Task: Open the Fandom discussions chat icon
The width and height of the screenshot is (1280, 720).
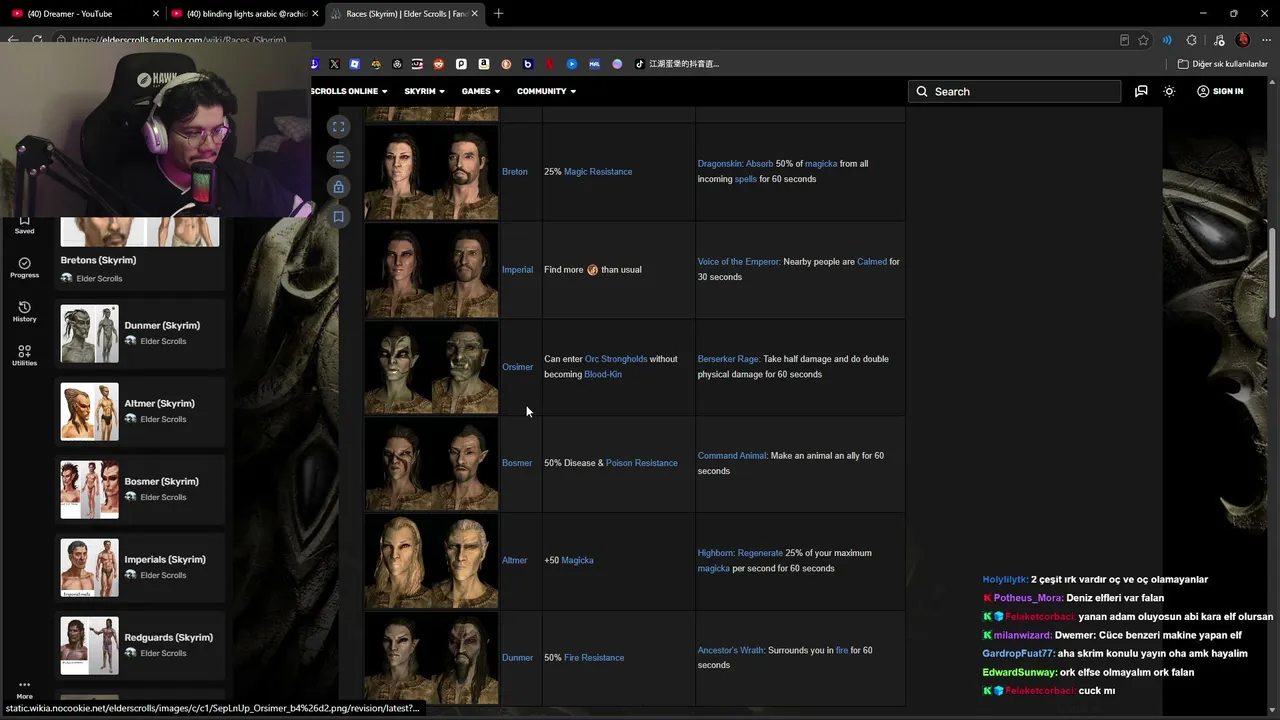Action: (1141, 91)
